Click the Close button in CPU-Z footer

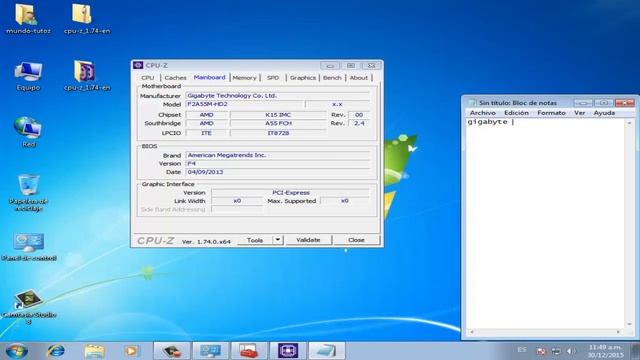[x=356, y=240]
